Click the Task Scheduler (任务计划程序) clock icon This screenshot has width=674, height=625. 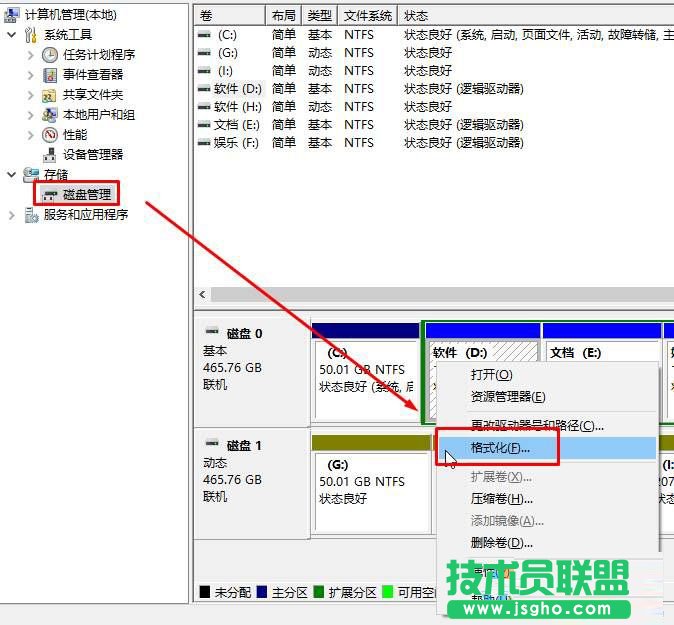50,55
